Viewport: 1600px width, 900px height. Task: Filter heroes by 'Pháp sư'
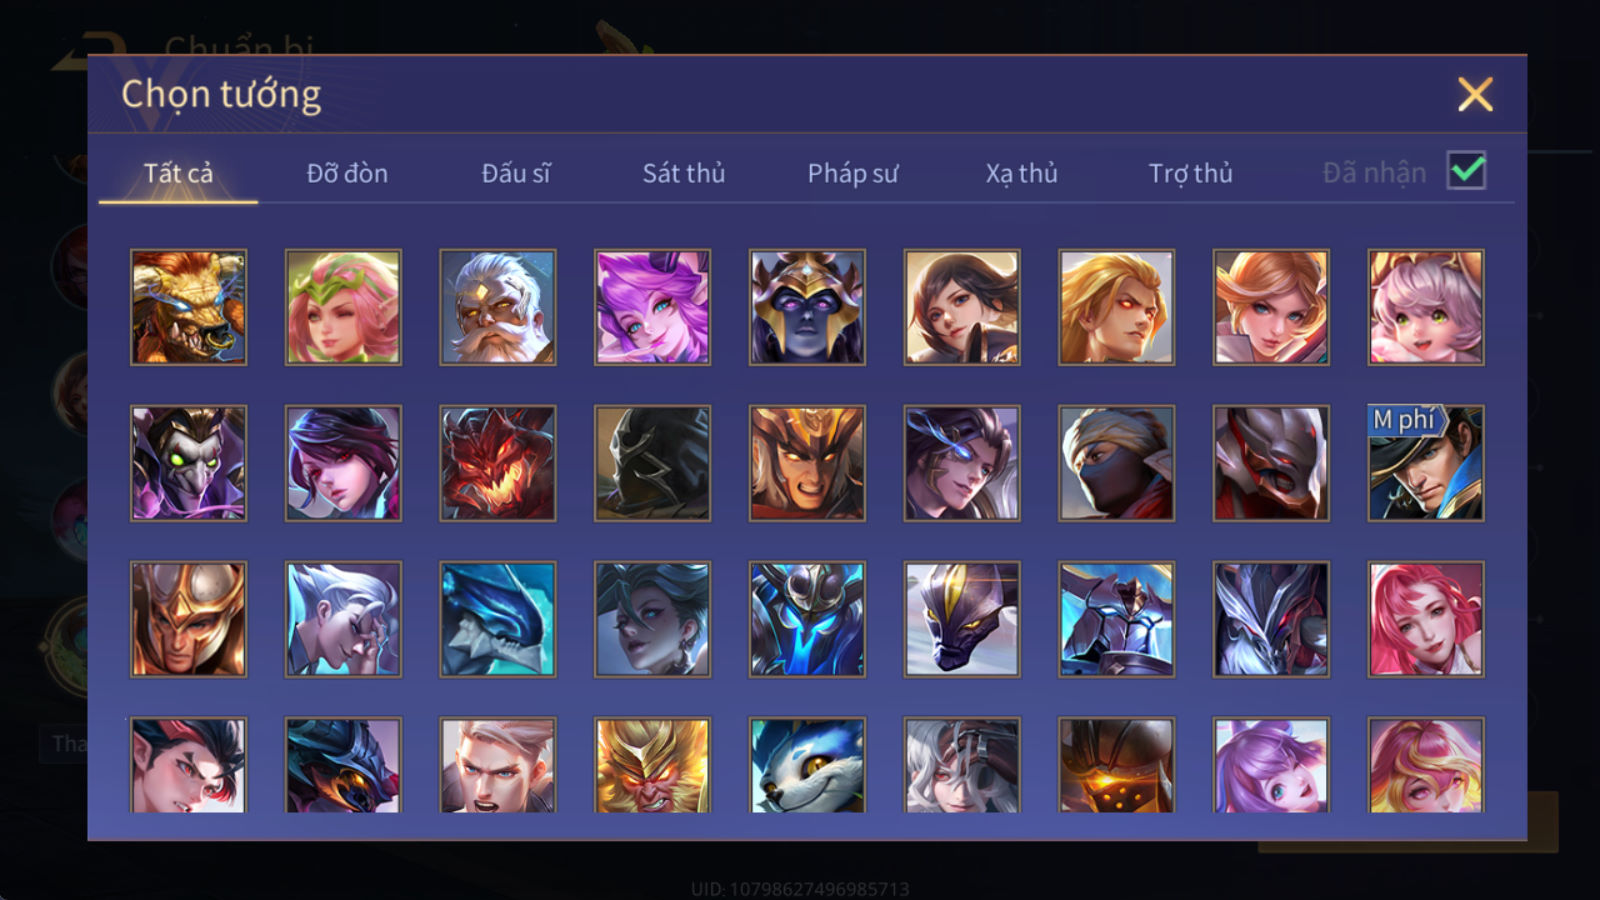click(x=853, y=173)
